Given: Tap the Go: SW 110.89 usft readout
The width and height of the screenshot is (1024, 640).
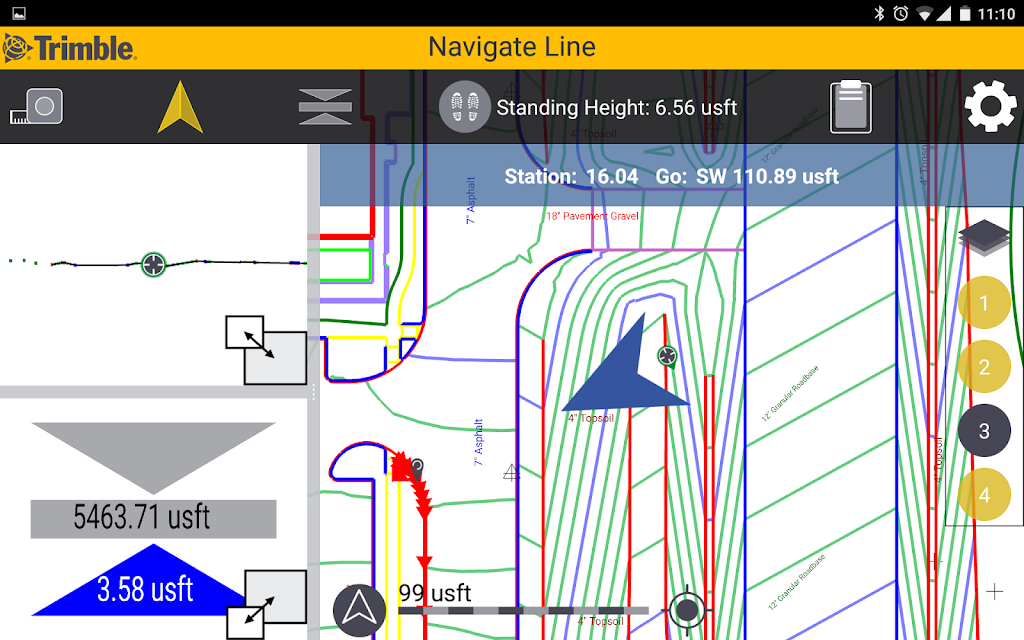Looking at the screenshot, I should tap(747, 176).
